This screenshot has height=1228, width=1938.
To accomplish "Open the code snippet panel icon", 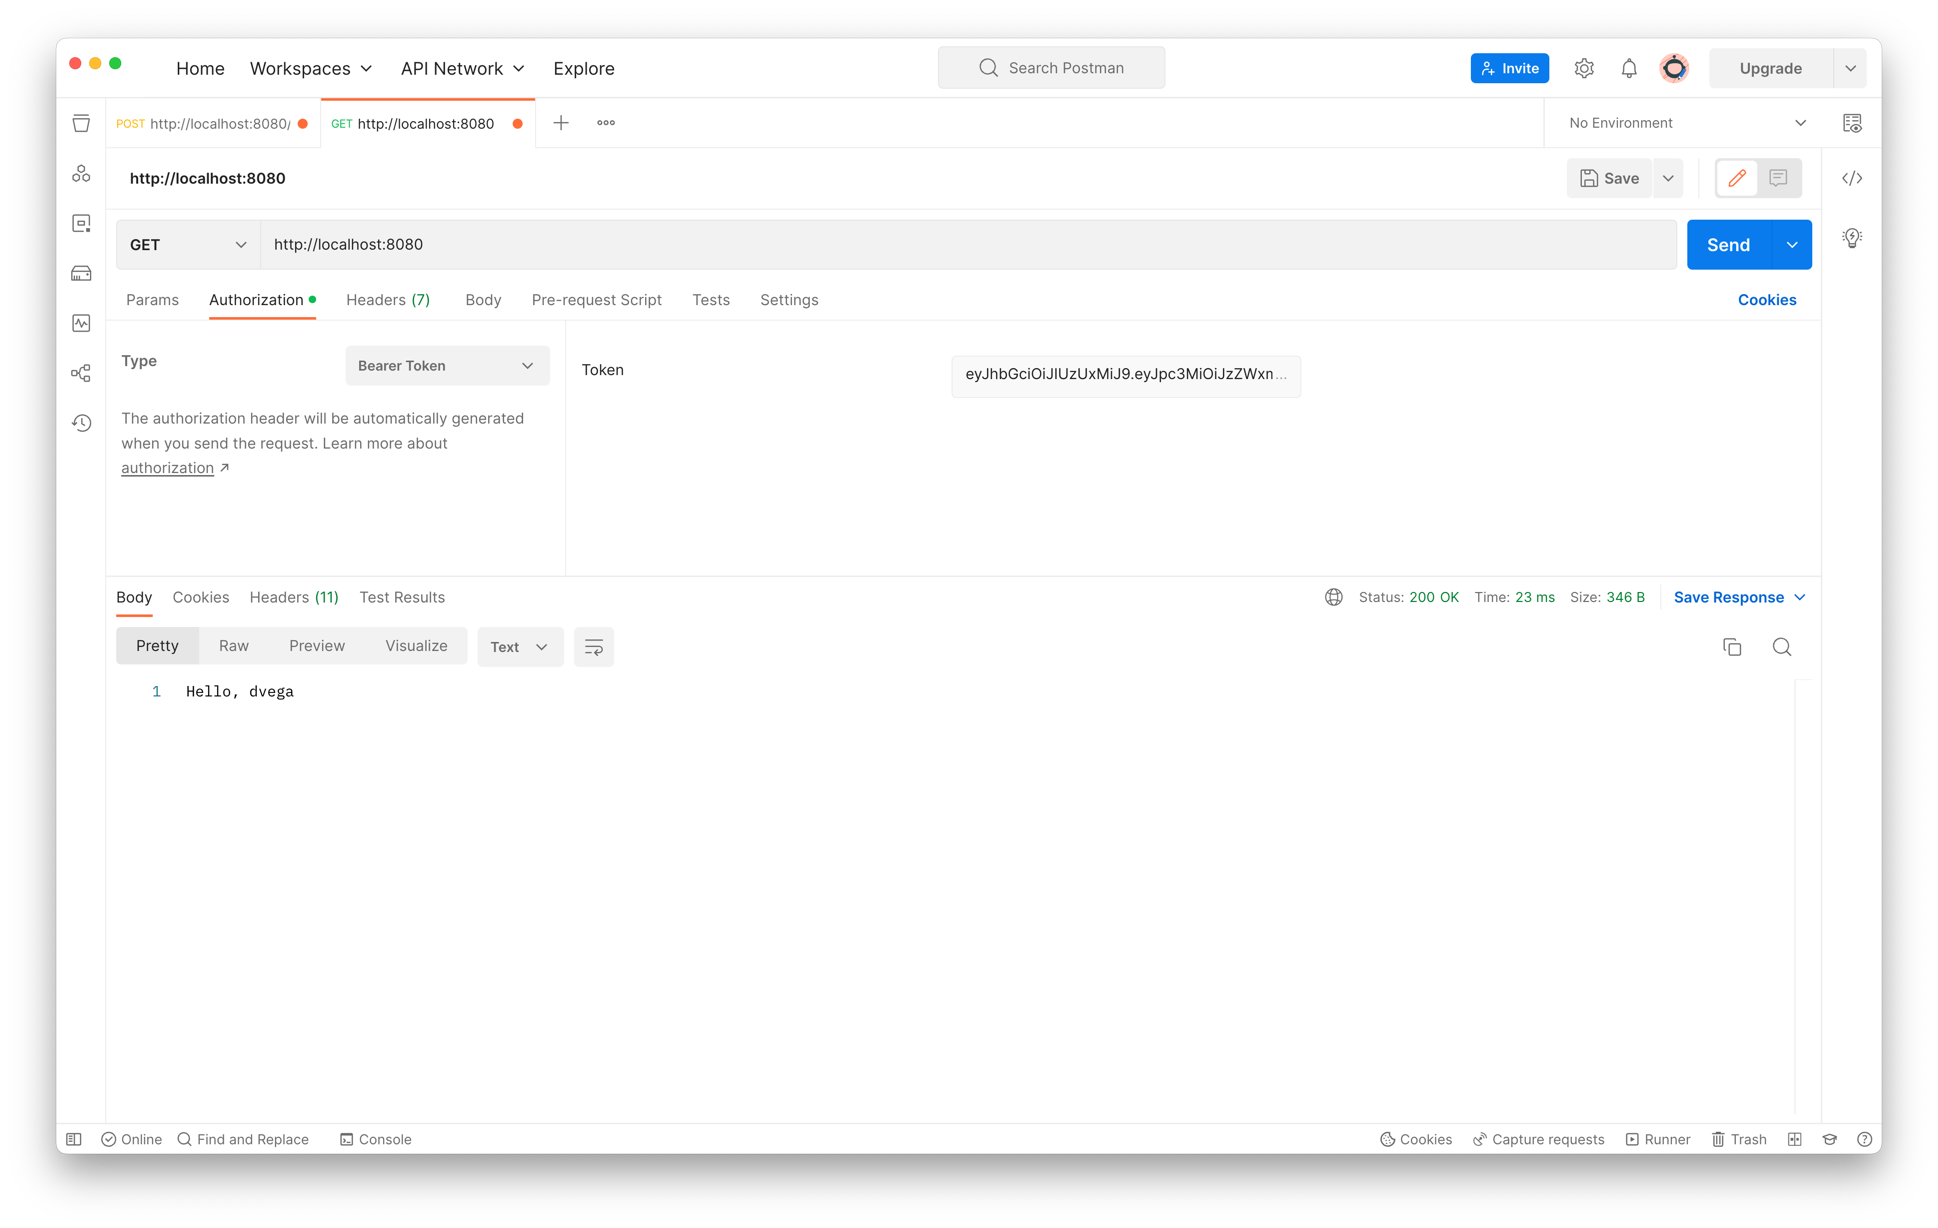I will [1852, 178].
